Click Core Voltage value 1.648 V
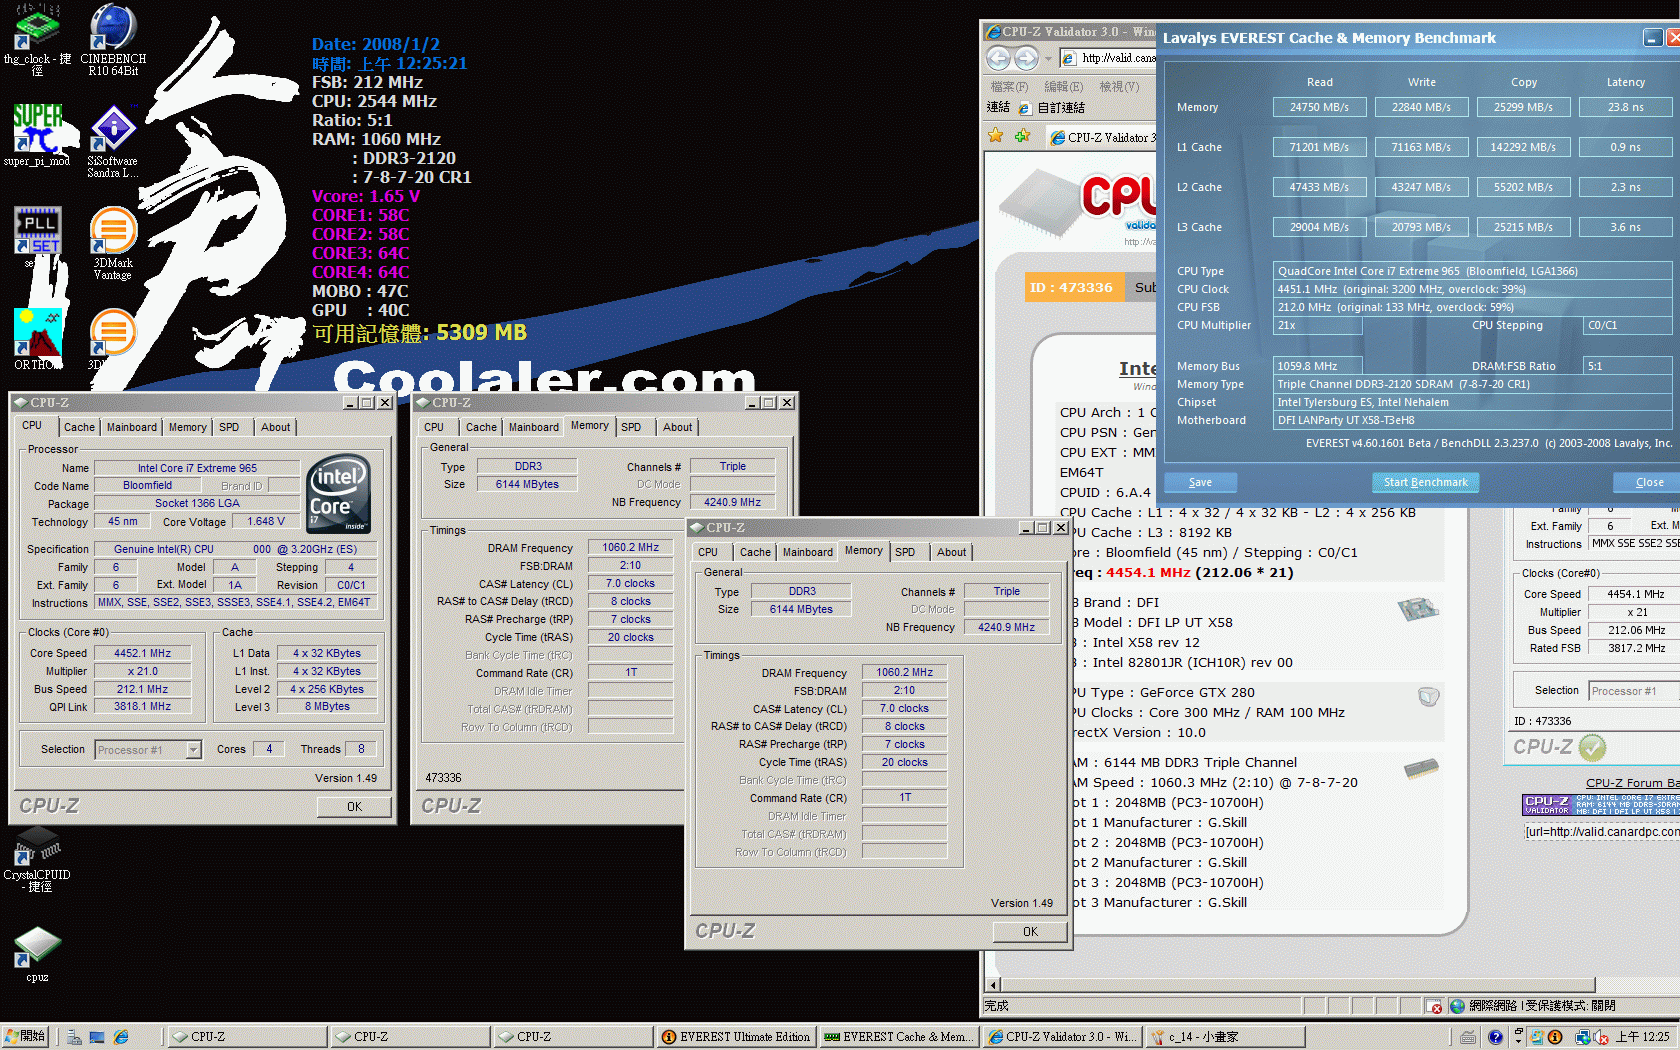 point(266,521)
